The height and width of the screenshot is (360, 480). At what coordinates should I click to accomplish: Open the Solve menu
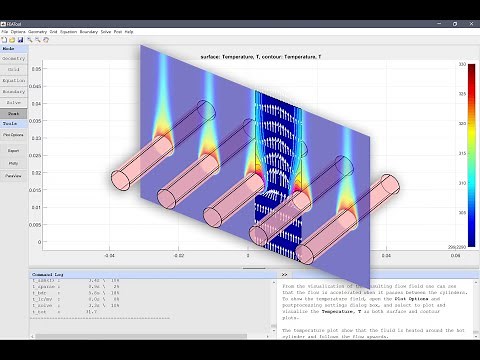click(x=106, y=32)
